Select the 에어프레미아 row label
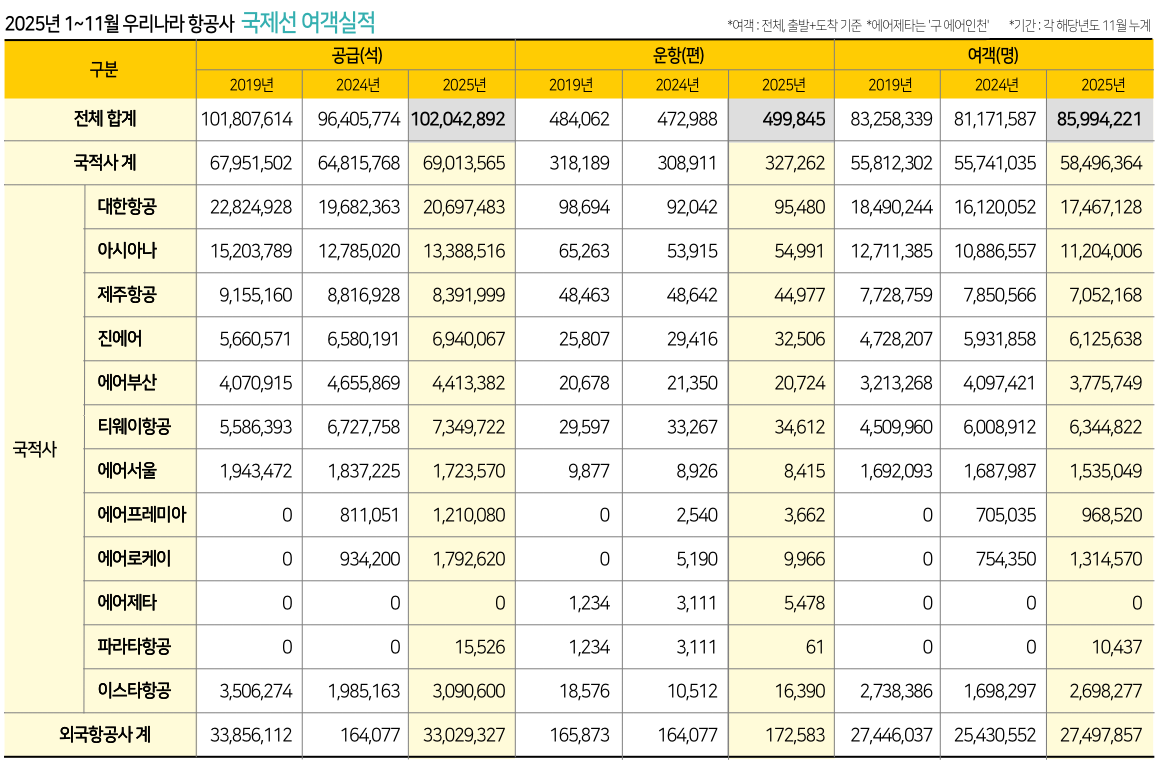 pos(142,514)
